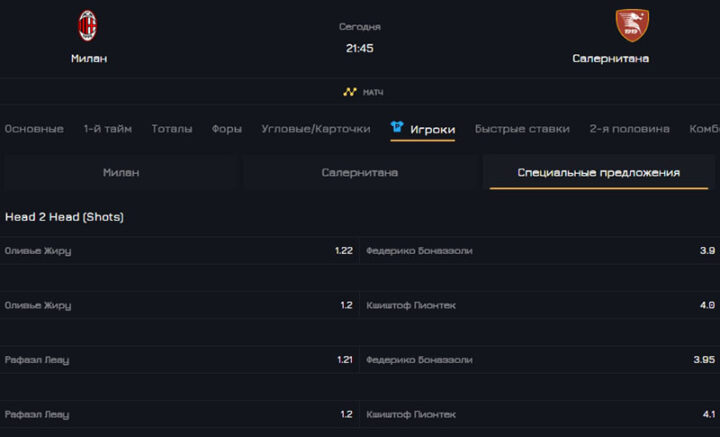Select Рафаэл Леау at odds 1.21
The image size is (720, 437).
pos(179,360)
